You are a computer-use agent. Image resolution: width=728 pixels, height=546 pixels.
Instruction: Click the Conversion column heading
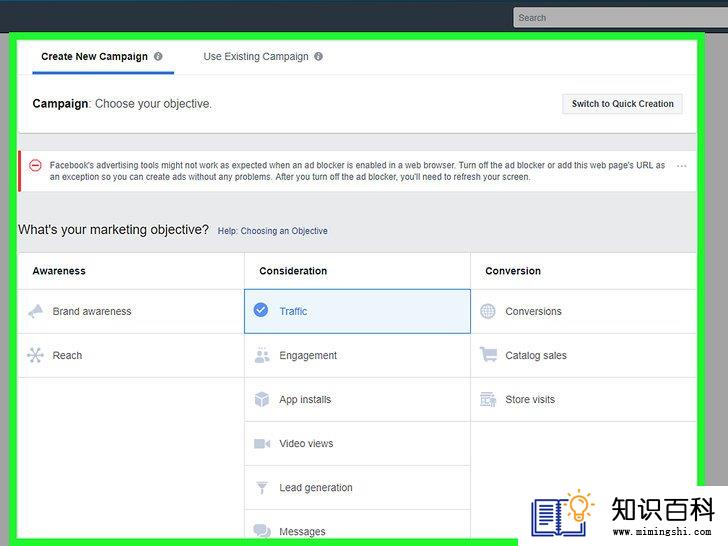click(x=513, y=271)
